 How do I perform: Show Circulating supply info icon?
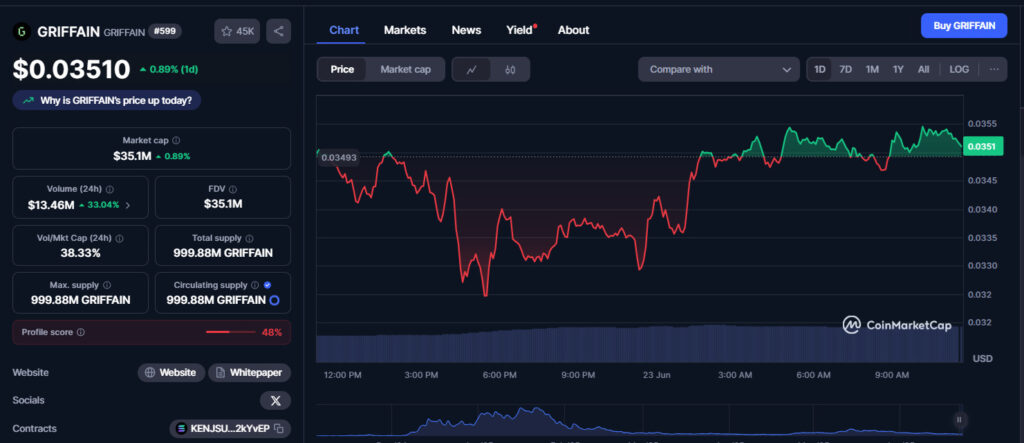click(x=256, y=285)
